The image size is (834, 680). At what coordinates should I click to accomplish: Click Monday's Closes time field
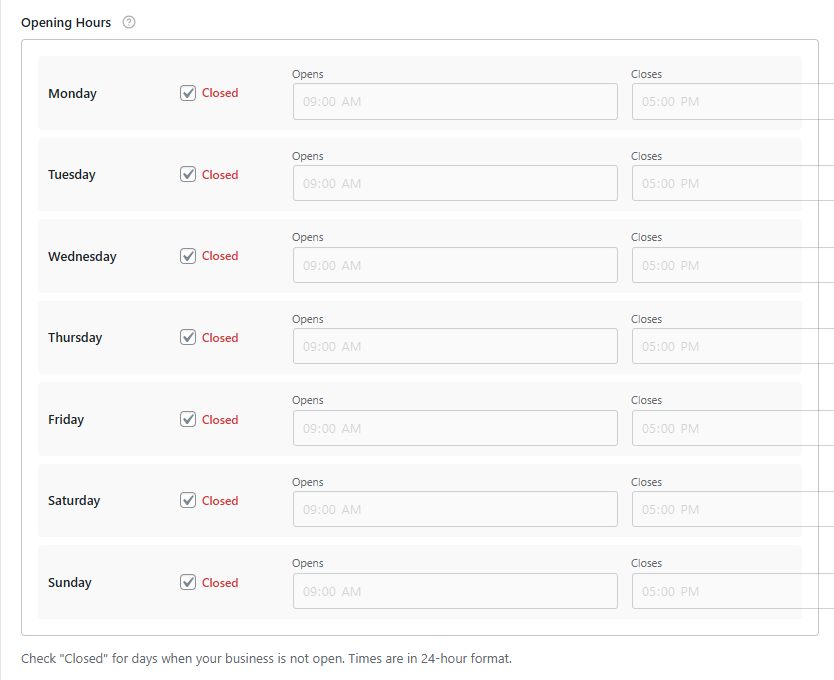click(732, 102)
